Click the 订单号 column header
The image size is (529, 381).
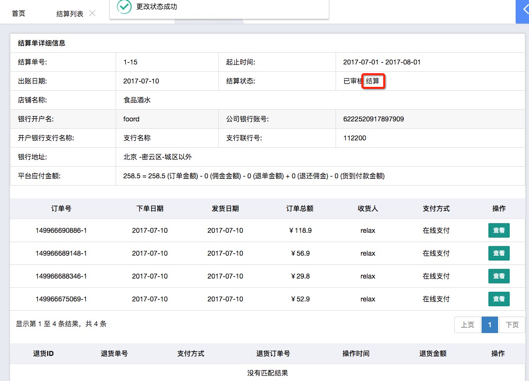pos(61,209)
